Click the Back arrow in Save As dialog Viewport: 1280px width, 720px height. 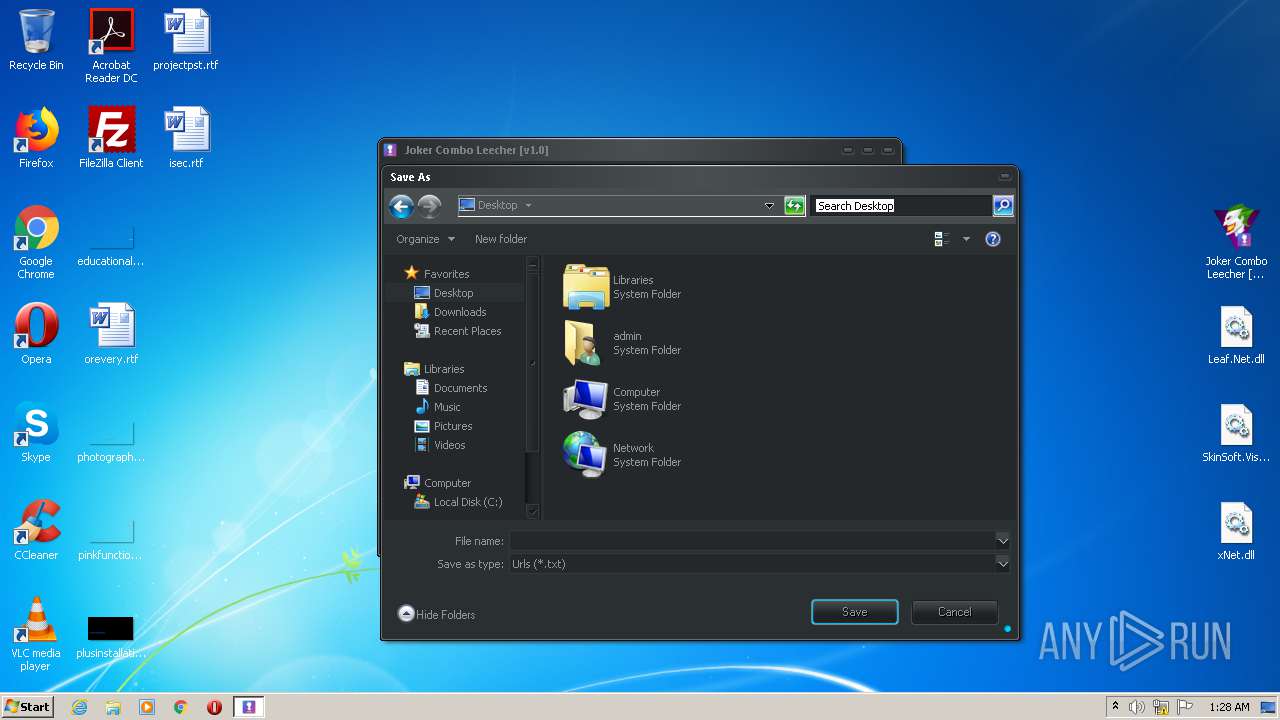click(x=401, y=206)
